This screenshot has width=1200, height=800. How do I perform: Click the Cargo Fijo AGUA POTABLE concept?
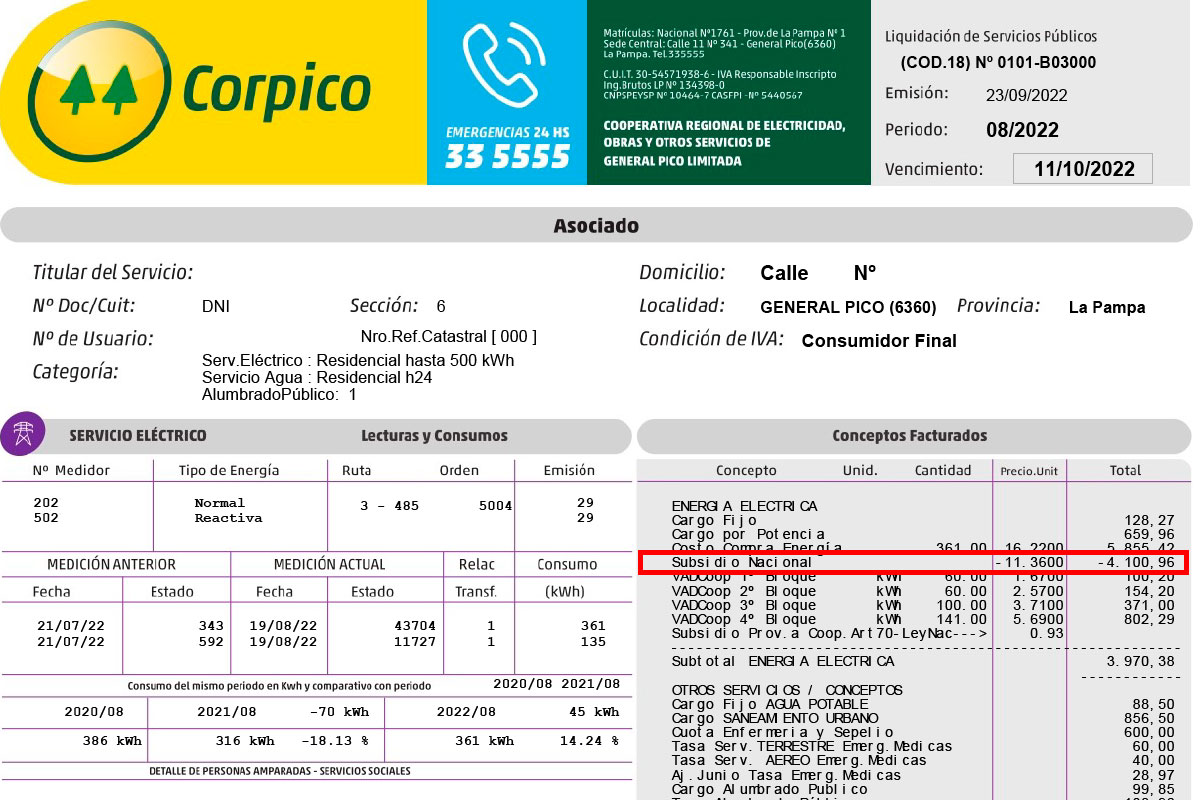point(772,704)
